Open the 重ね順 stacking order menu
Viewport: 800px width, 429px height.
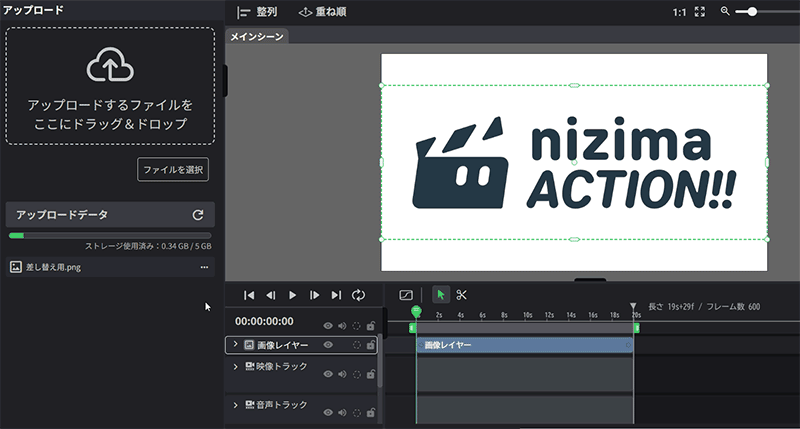click(x=322, y=12)
